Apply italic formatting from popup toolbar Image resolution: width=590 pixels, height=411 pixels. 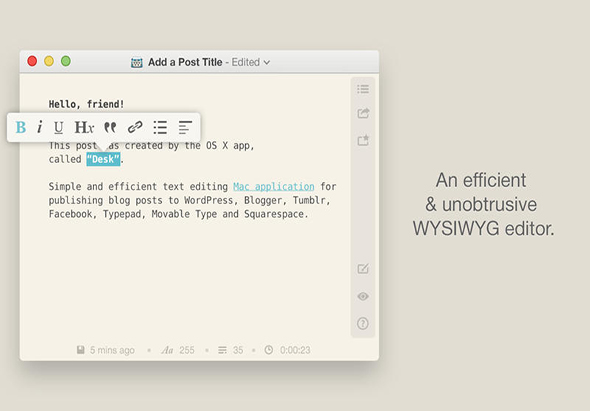[40, 127]
